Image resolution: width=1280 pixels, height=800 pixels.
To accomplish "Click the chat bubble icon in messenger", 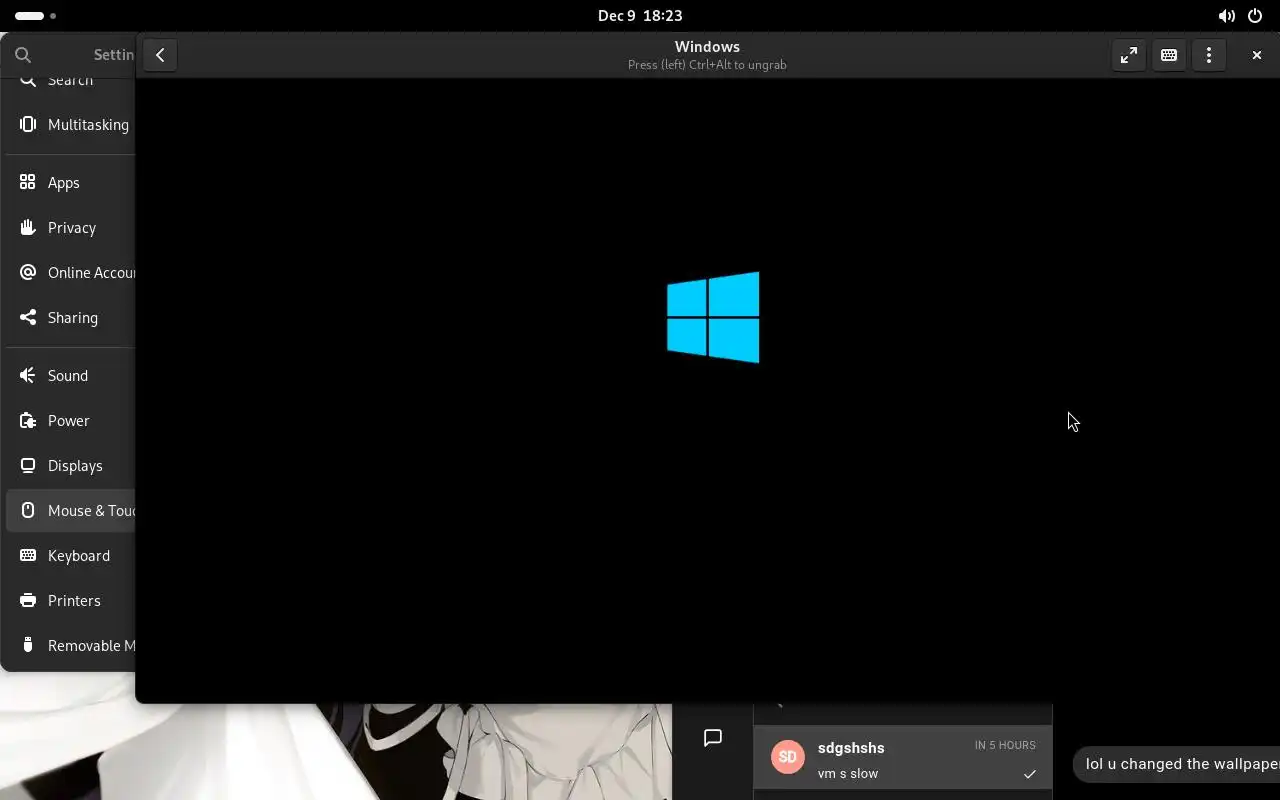I will 713,738.
